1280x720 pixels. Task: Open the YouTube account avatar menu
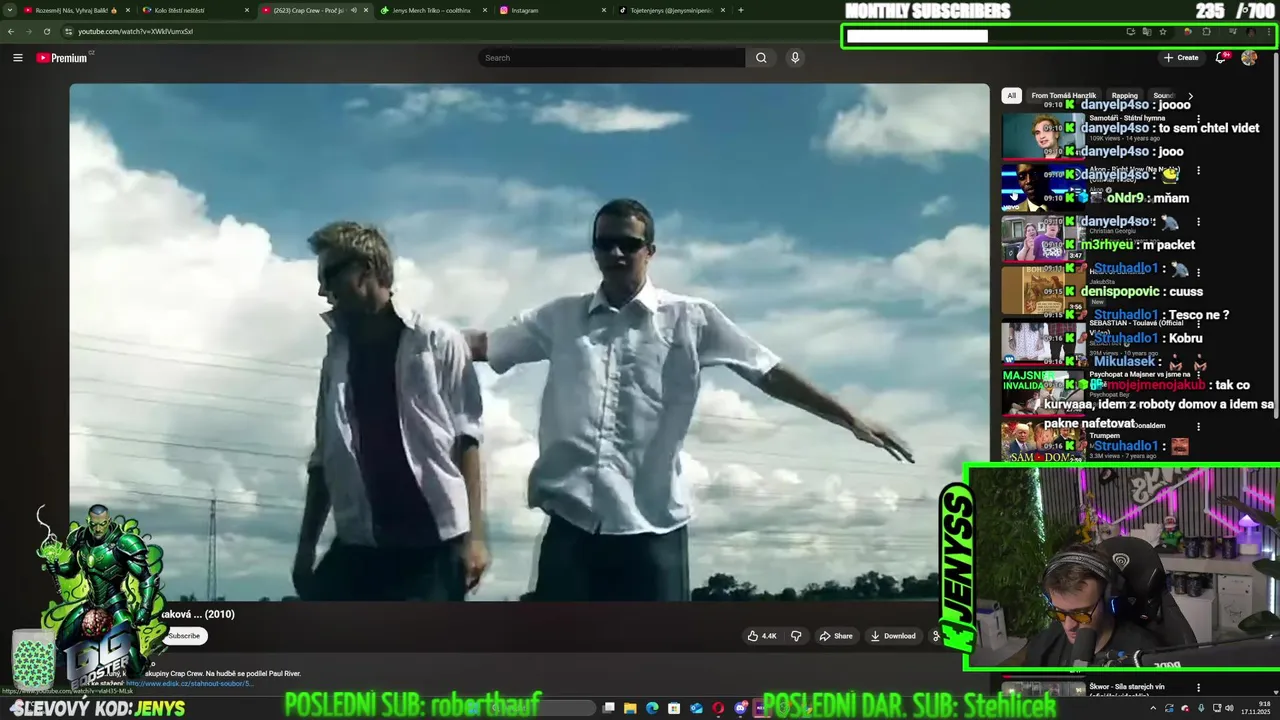tap(1249, 58)
